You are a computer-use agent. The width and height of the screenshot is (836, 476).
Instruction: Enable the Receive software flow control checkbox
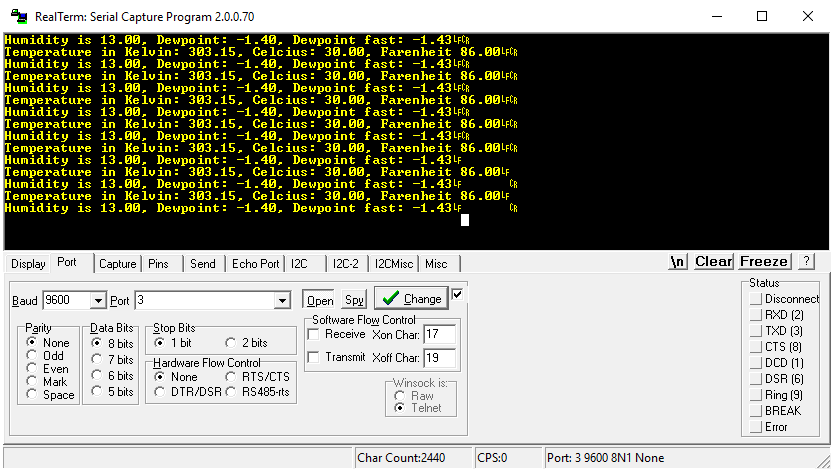click(x=314, y=334)
